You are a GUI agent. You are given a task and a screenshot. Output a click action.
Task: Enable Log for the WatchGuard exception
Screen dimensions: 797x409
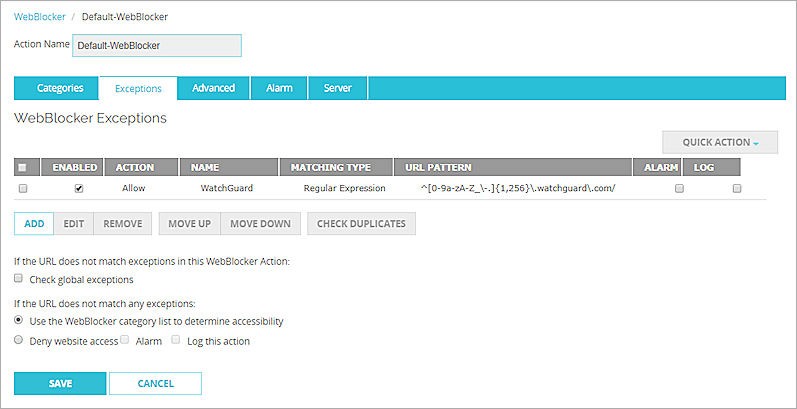tap(737, 188)
